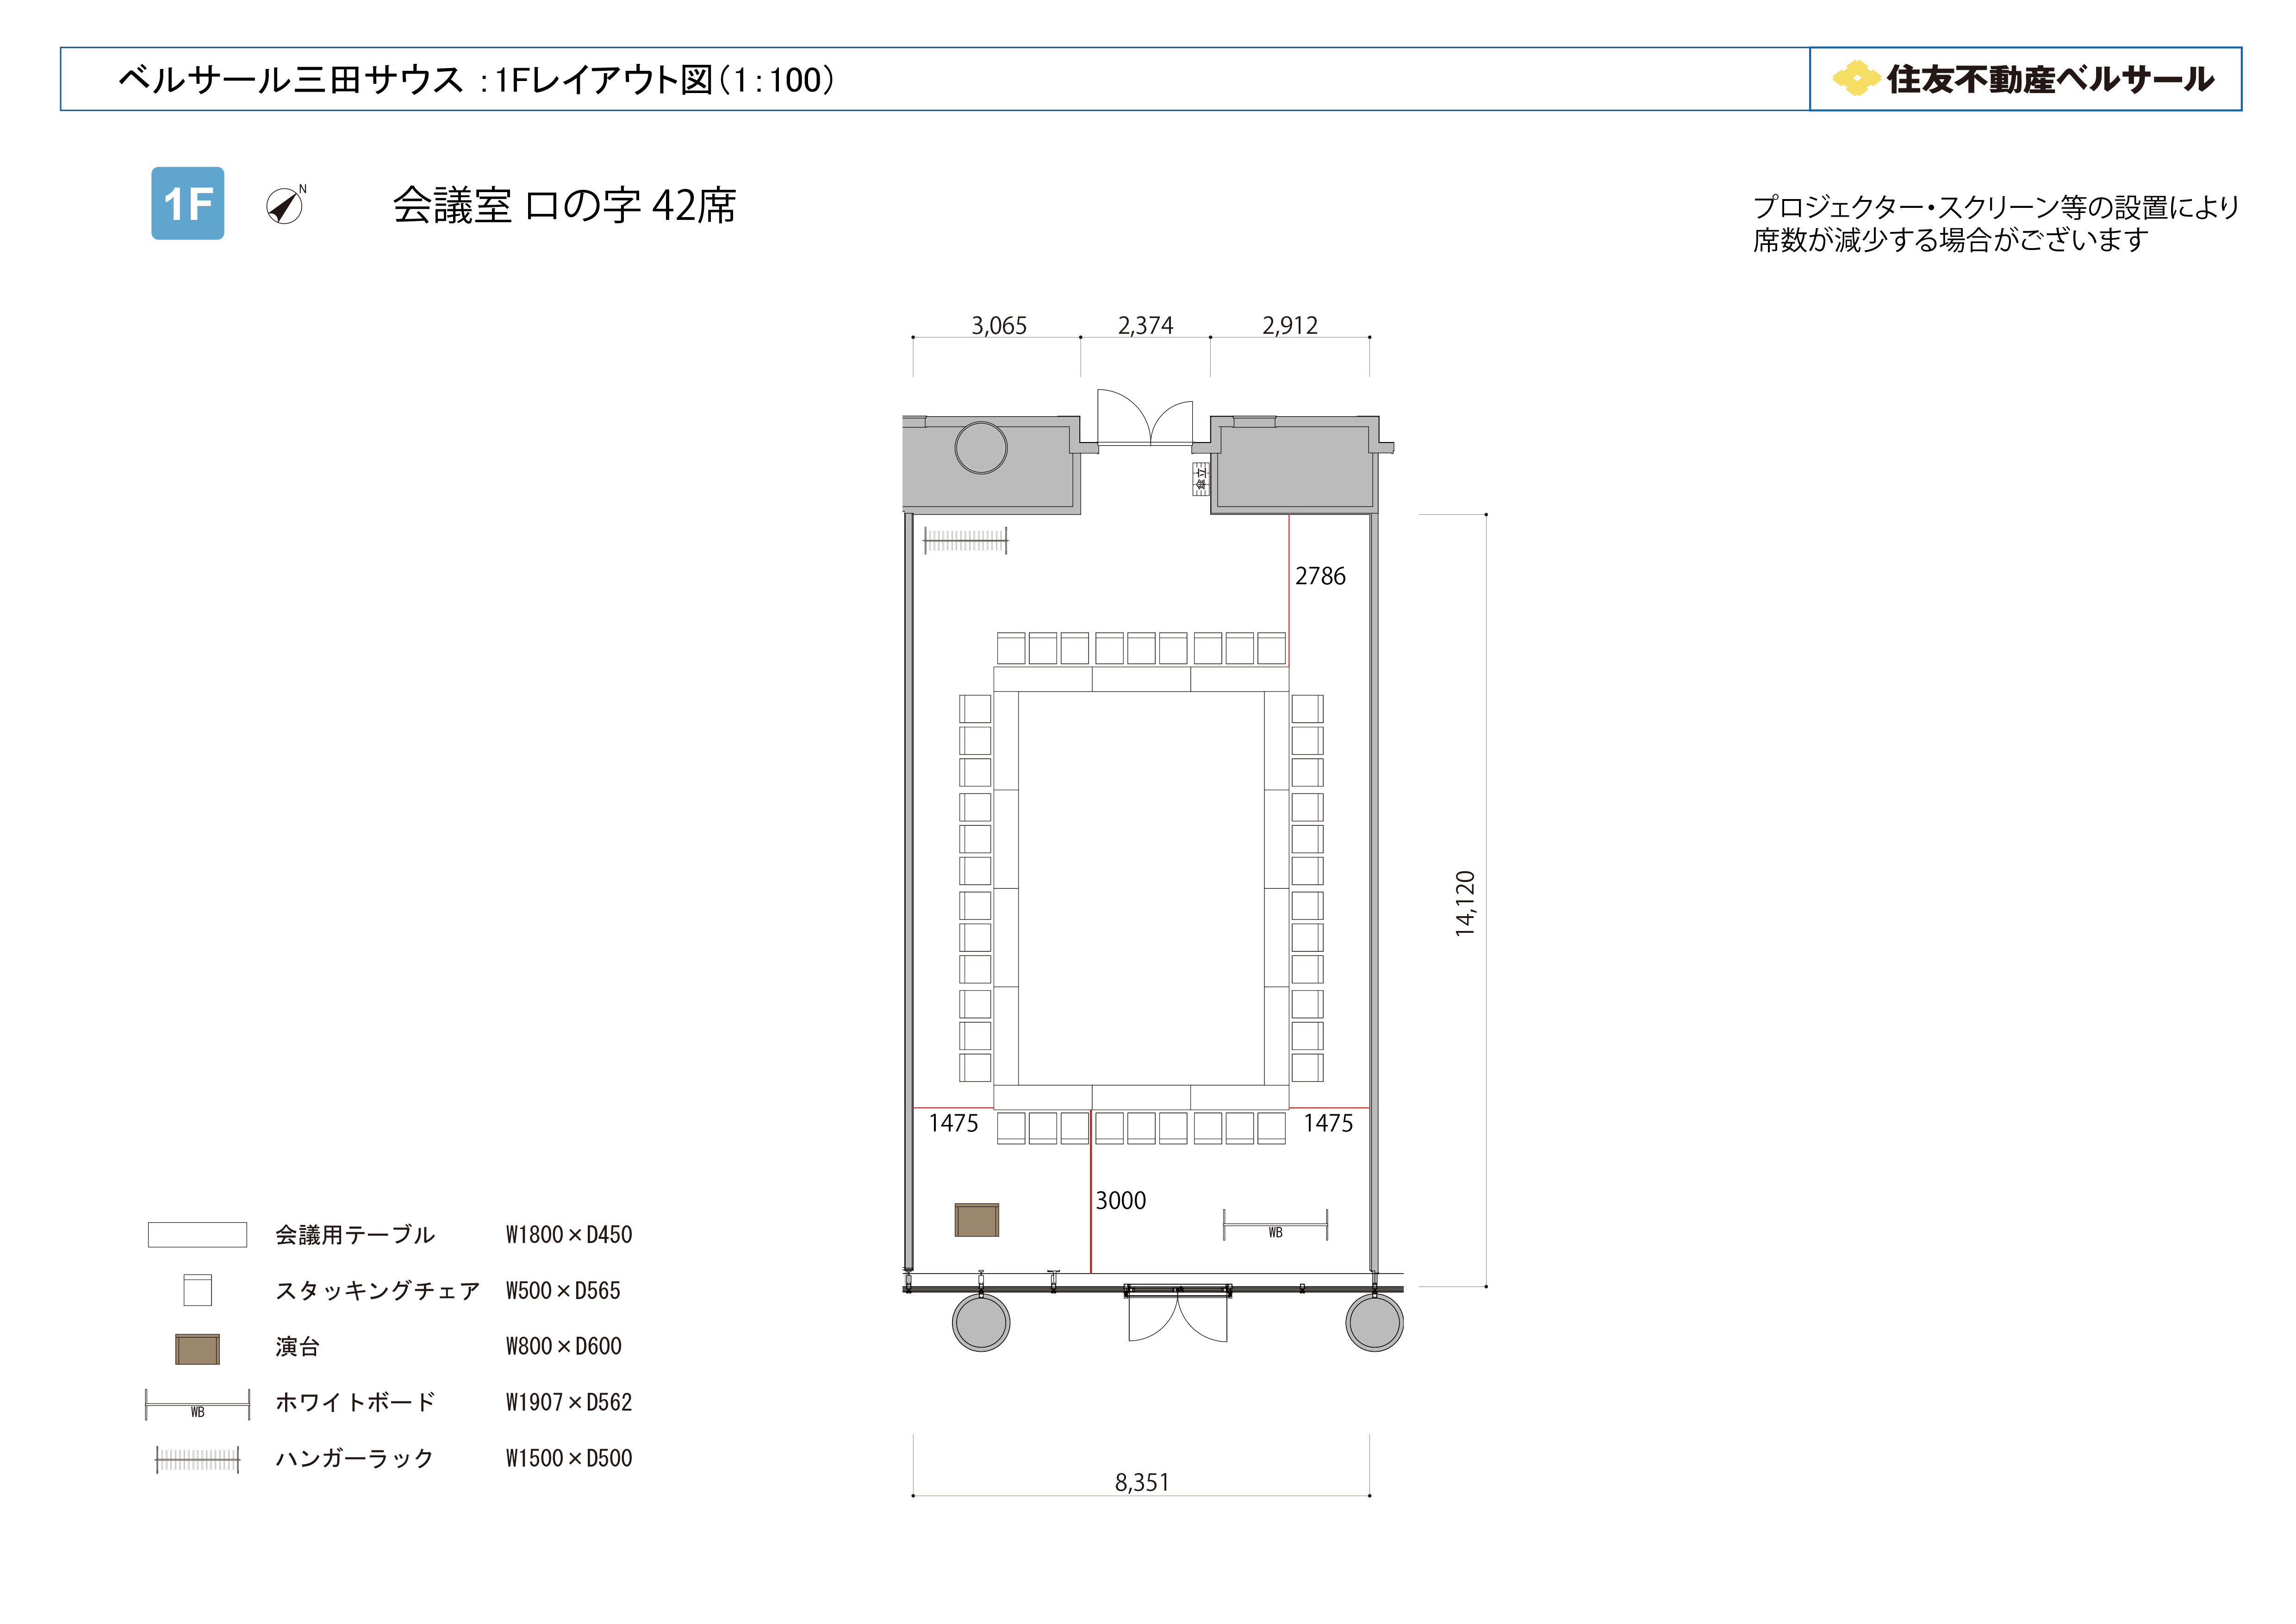
Task: Click the top double-door entrance symbol
Action: click(x=1145, y=417)
